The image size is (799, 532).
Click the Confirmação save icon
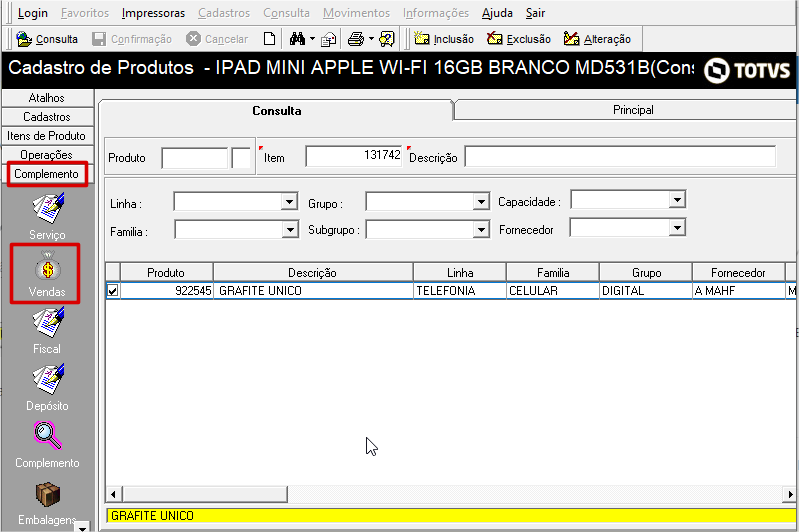(99, 39)
